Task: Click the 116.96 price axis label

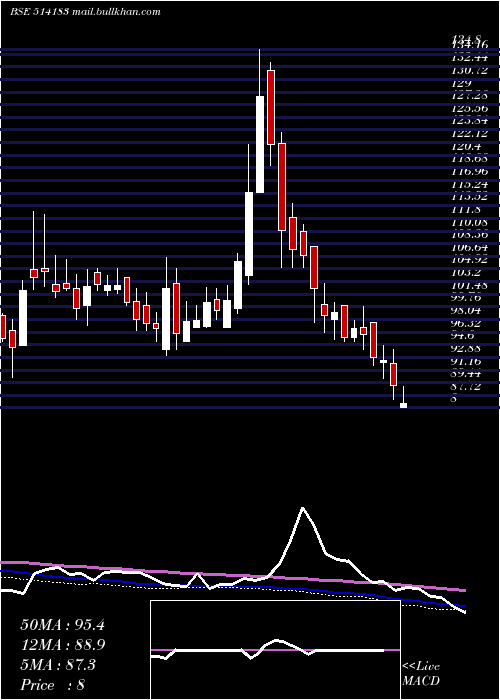Action: [x=469, y=172]
